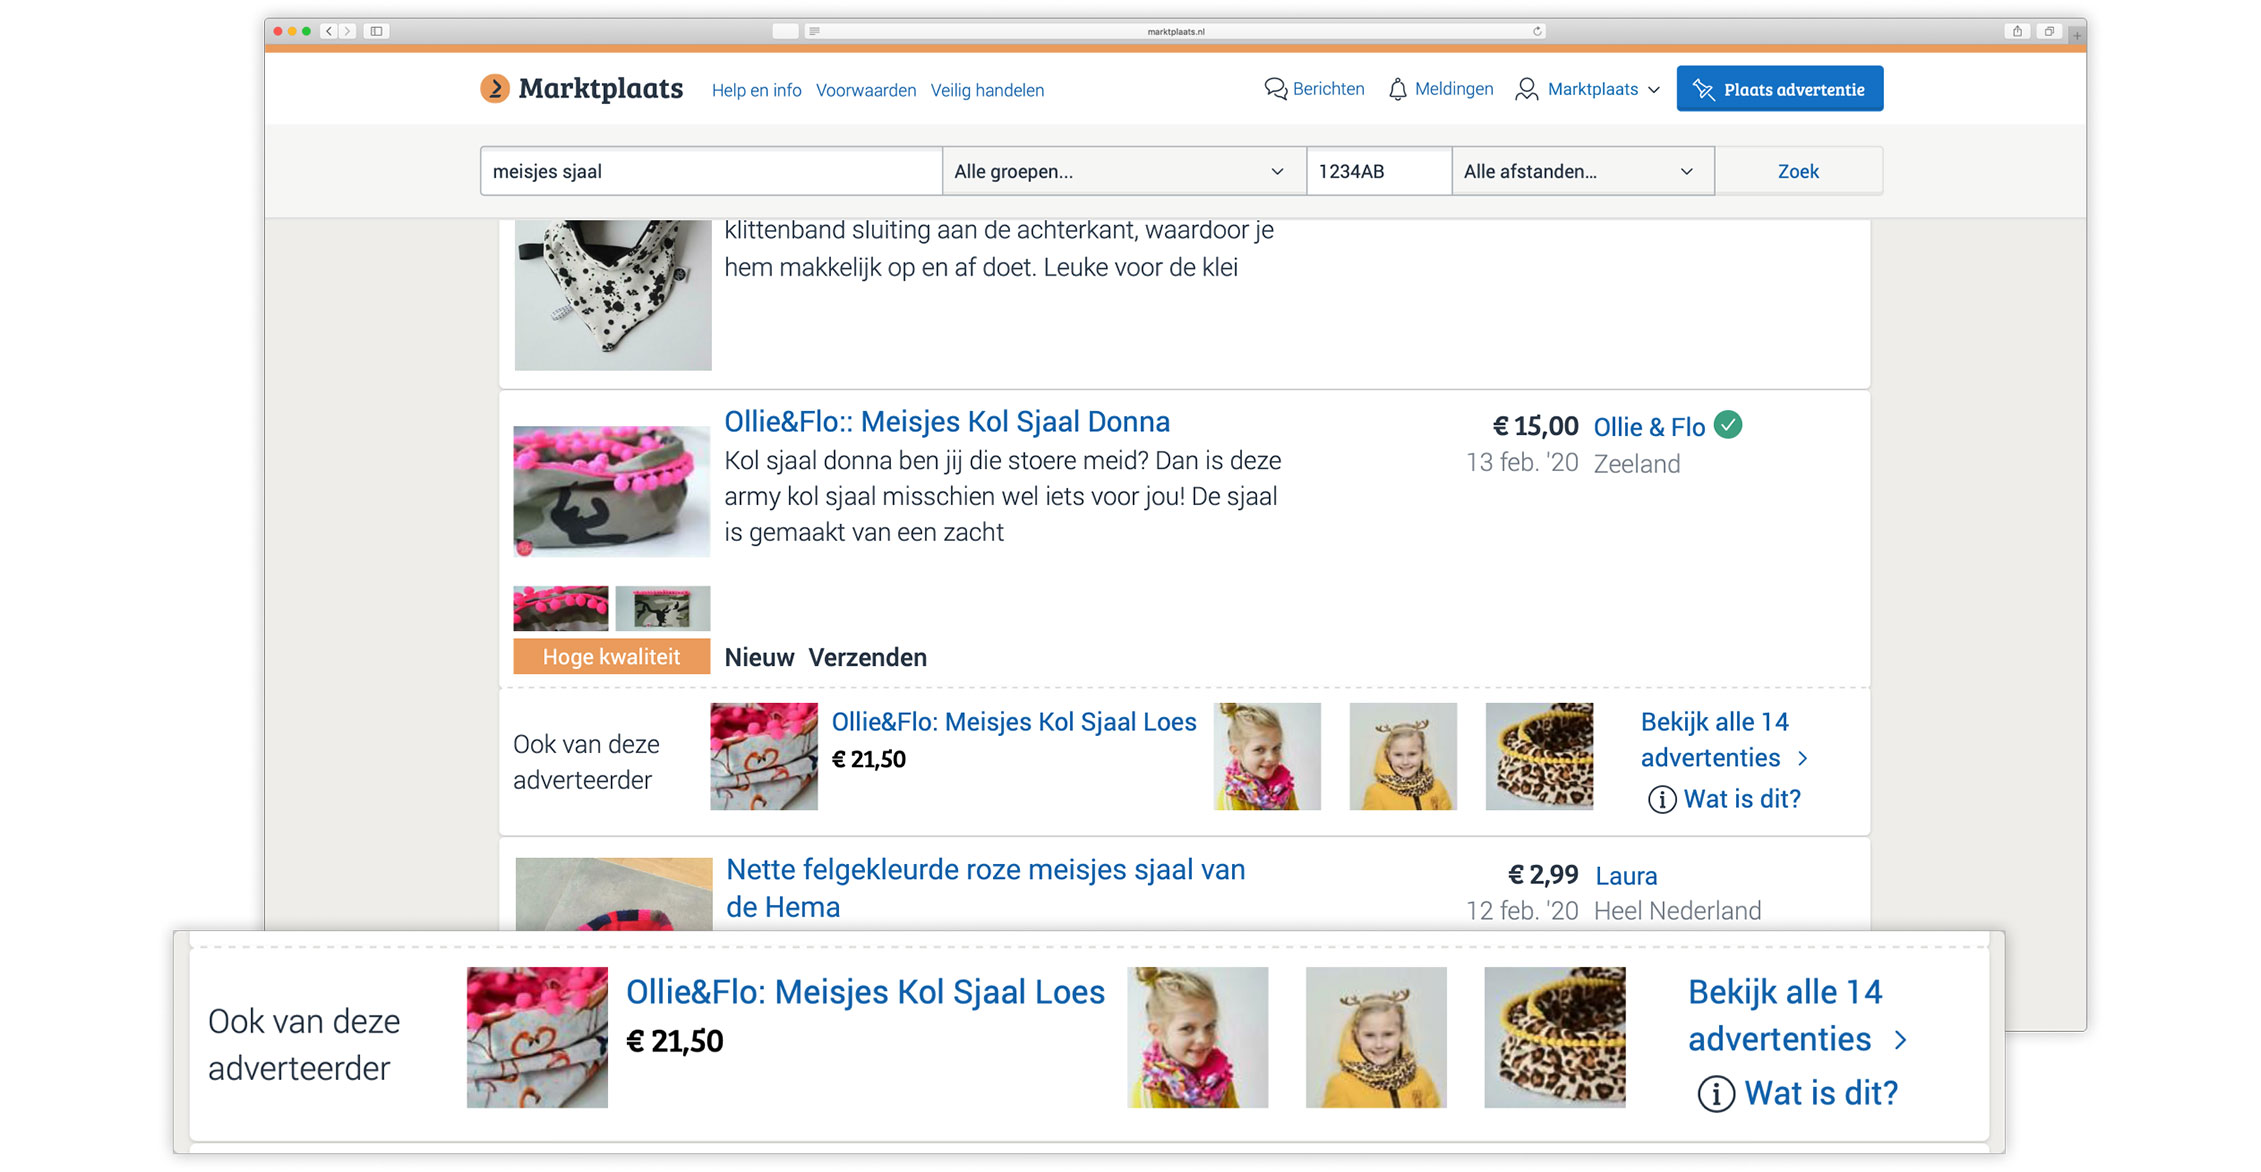Image resolution: width=2261 pixels, height=1172 pixels.
Task: Click the arrow after 'Bekijk alle 14 advertenties' in callout
Action: pyautogui.click(x=1901, y=1040)
